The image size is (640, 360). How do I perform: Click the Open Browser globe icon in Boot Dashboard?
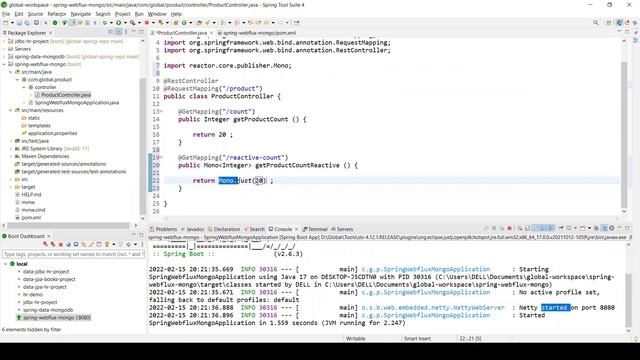pyautogui.click(x=68, y=244)
